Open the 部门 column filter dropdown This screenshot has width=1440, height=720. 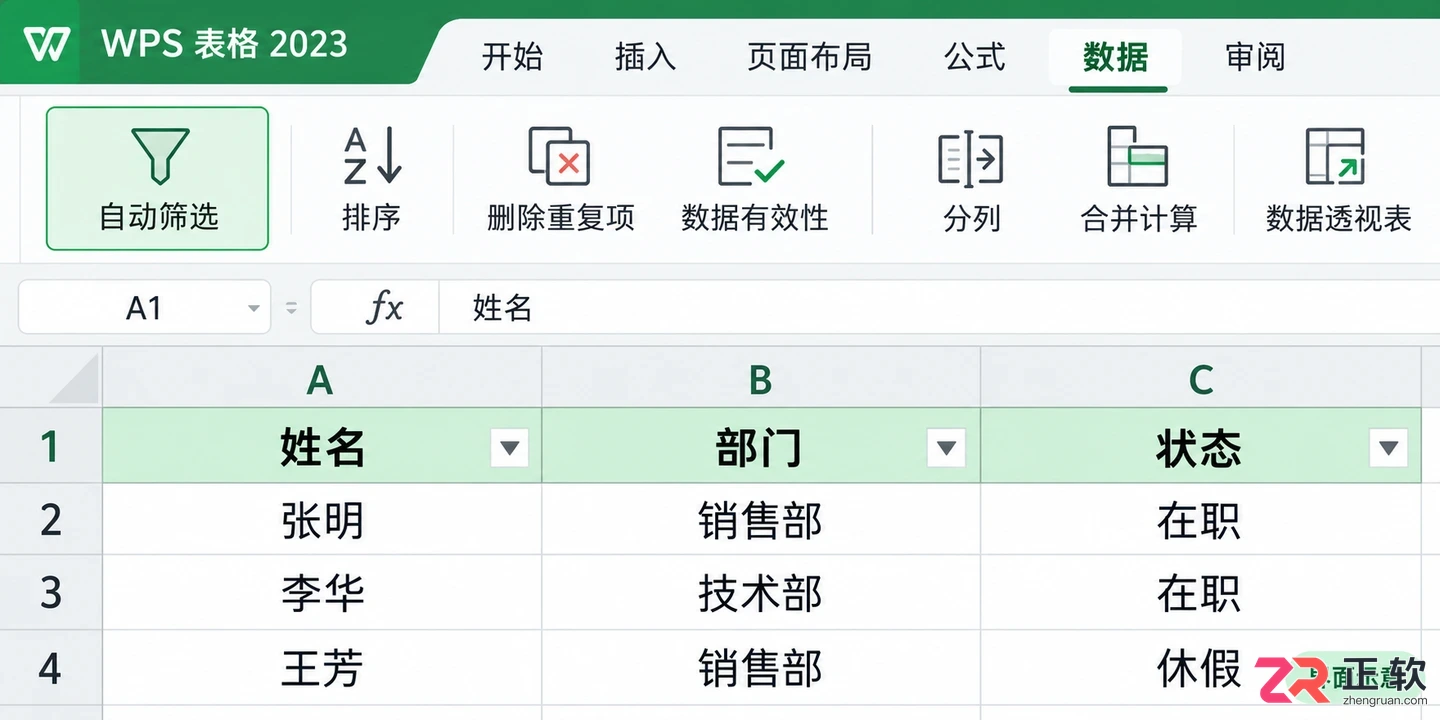tap(946, 447)
